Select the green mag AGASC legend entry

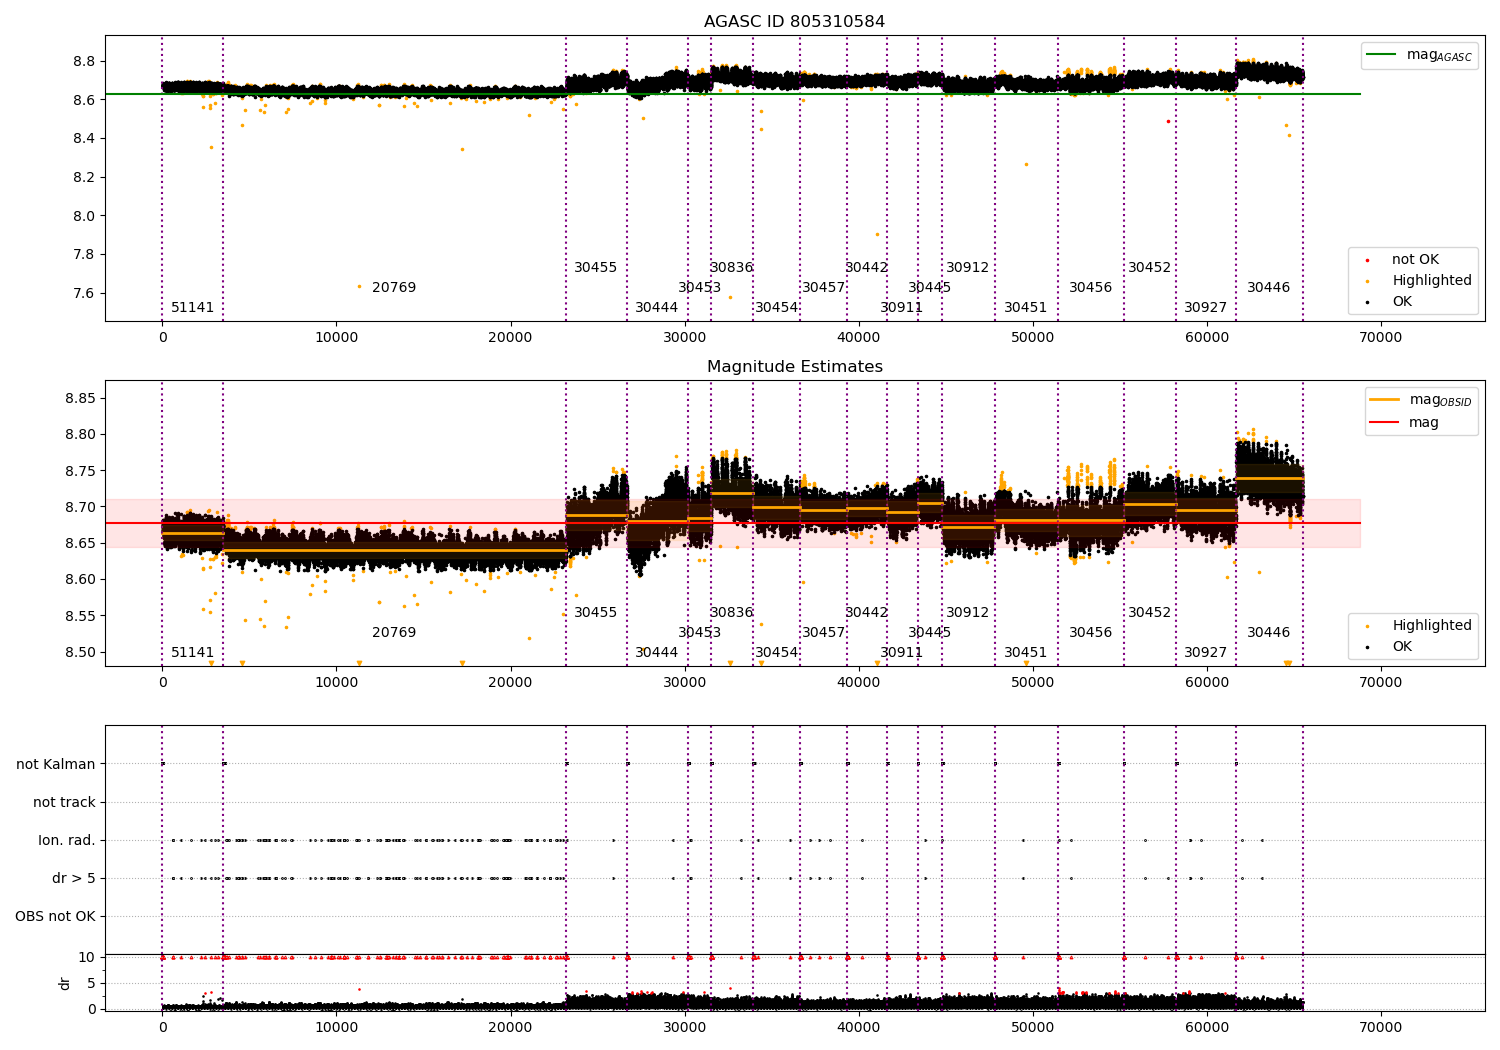pyautogui.click(x=1419, y=55)
